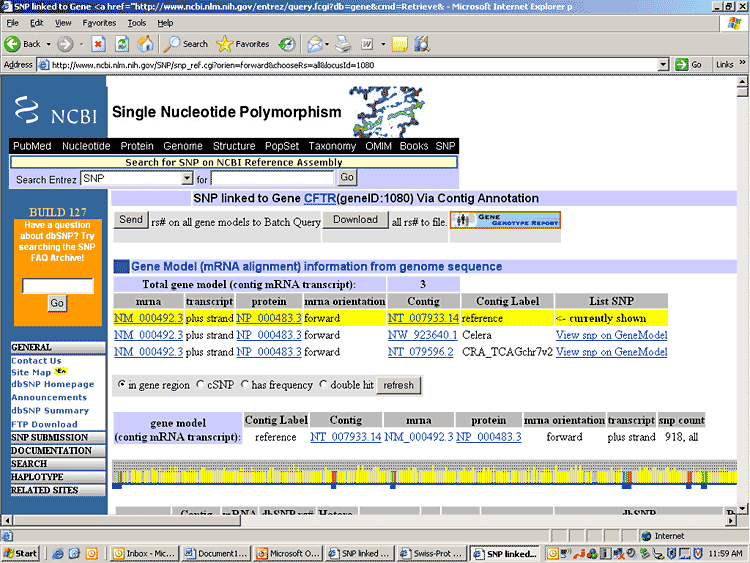Viewport: 750px width, 563px height.
Task: Open the Search toolbar button
Action: [186, 44]
